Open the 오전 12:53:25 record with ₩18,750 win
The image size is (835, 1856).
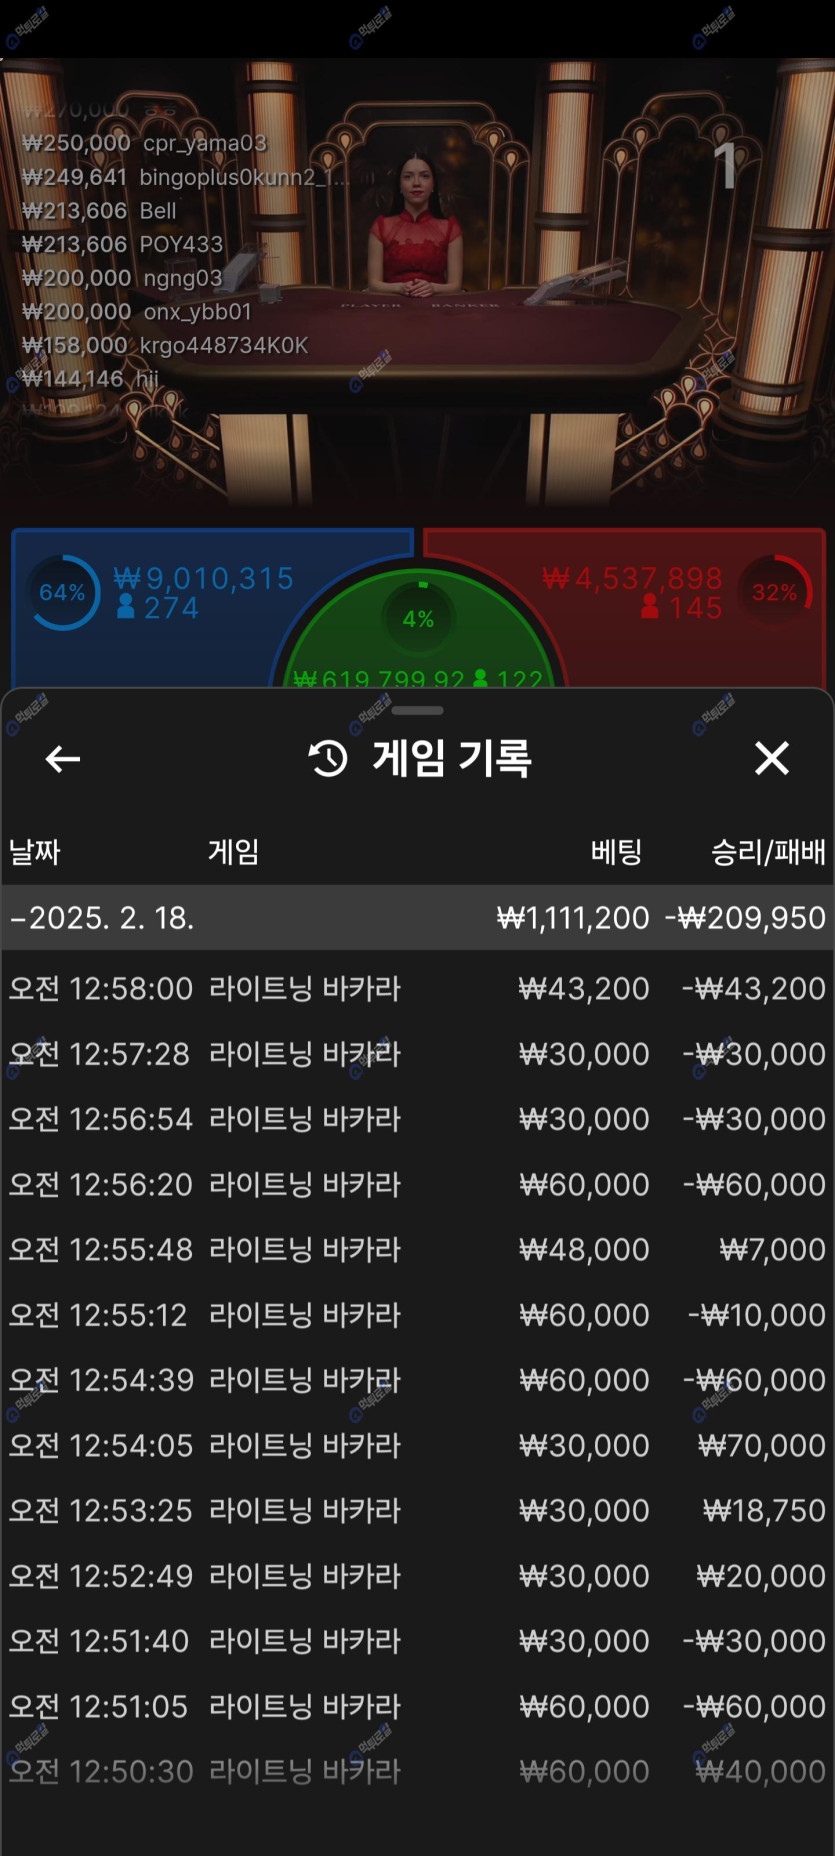coord(417,1510)
